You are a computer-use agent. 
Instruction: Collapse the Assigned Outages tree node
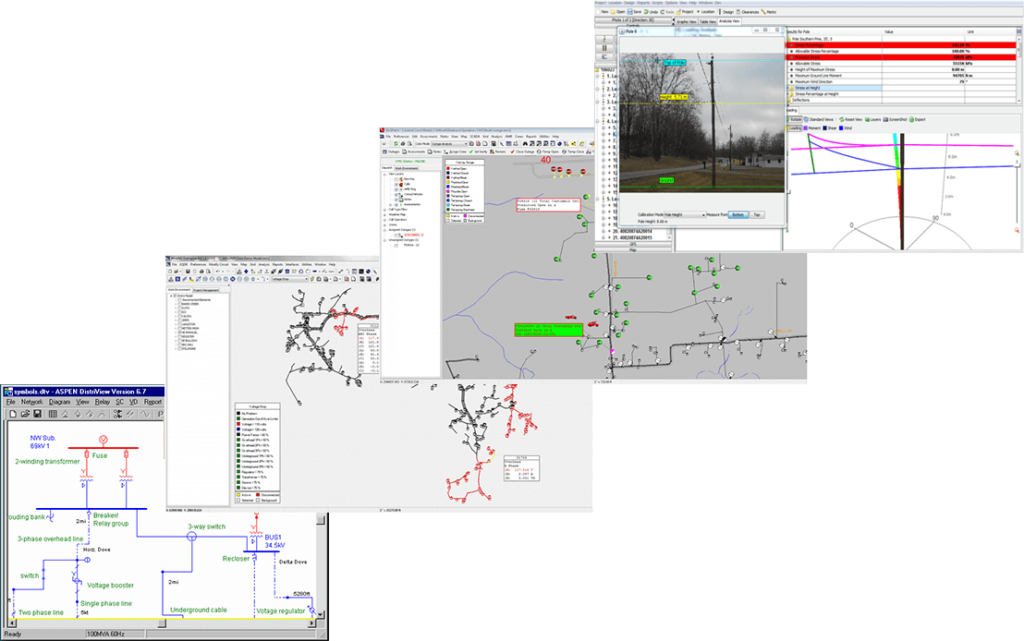tap(385, 230)
